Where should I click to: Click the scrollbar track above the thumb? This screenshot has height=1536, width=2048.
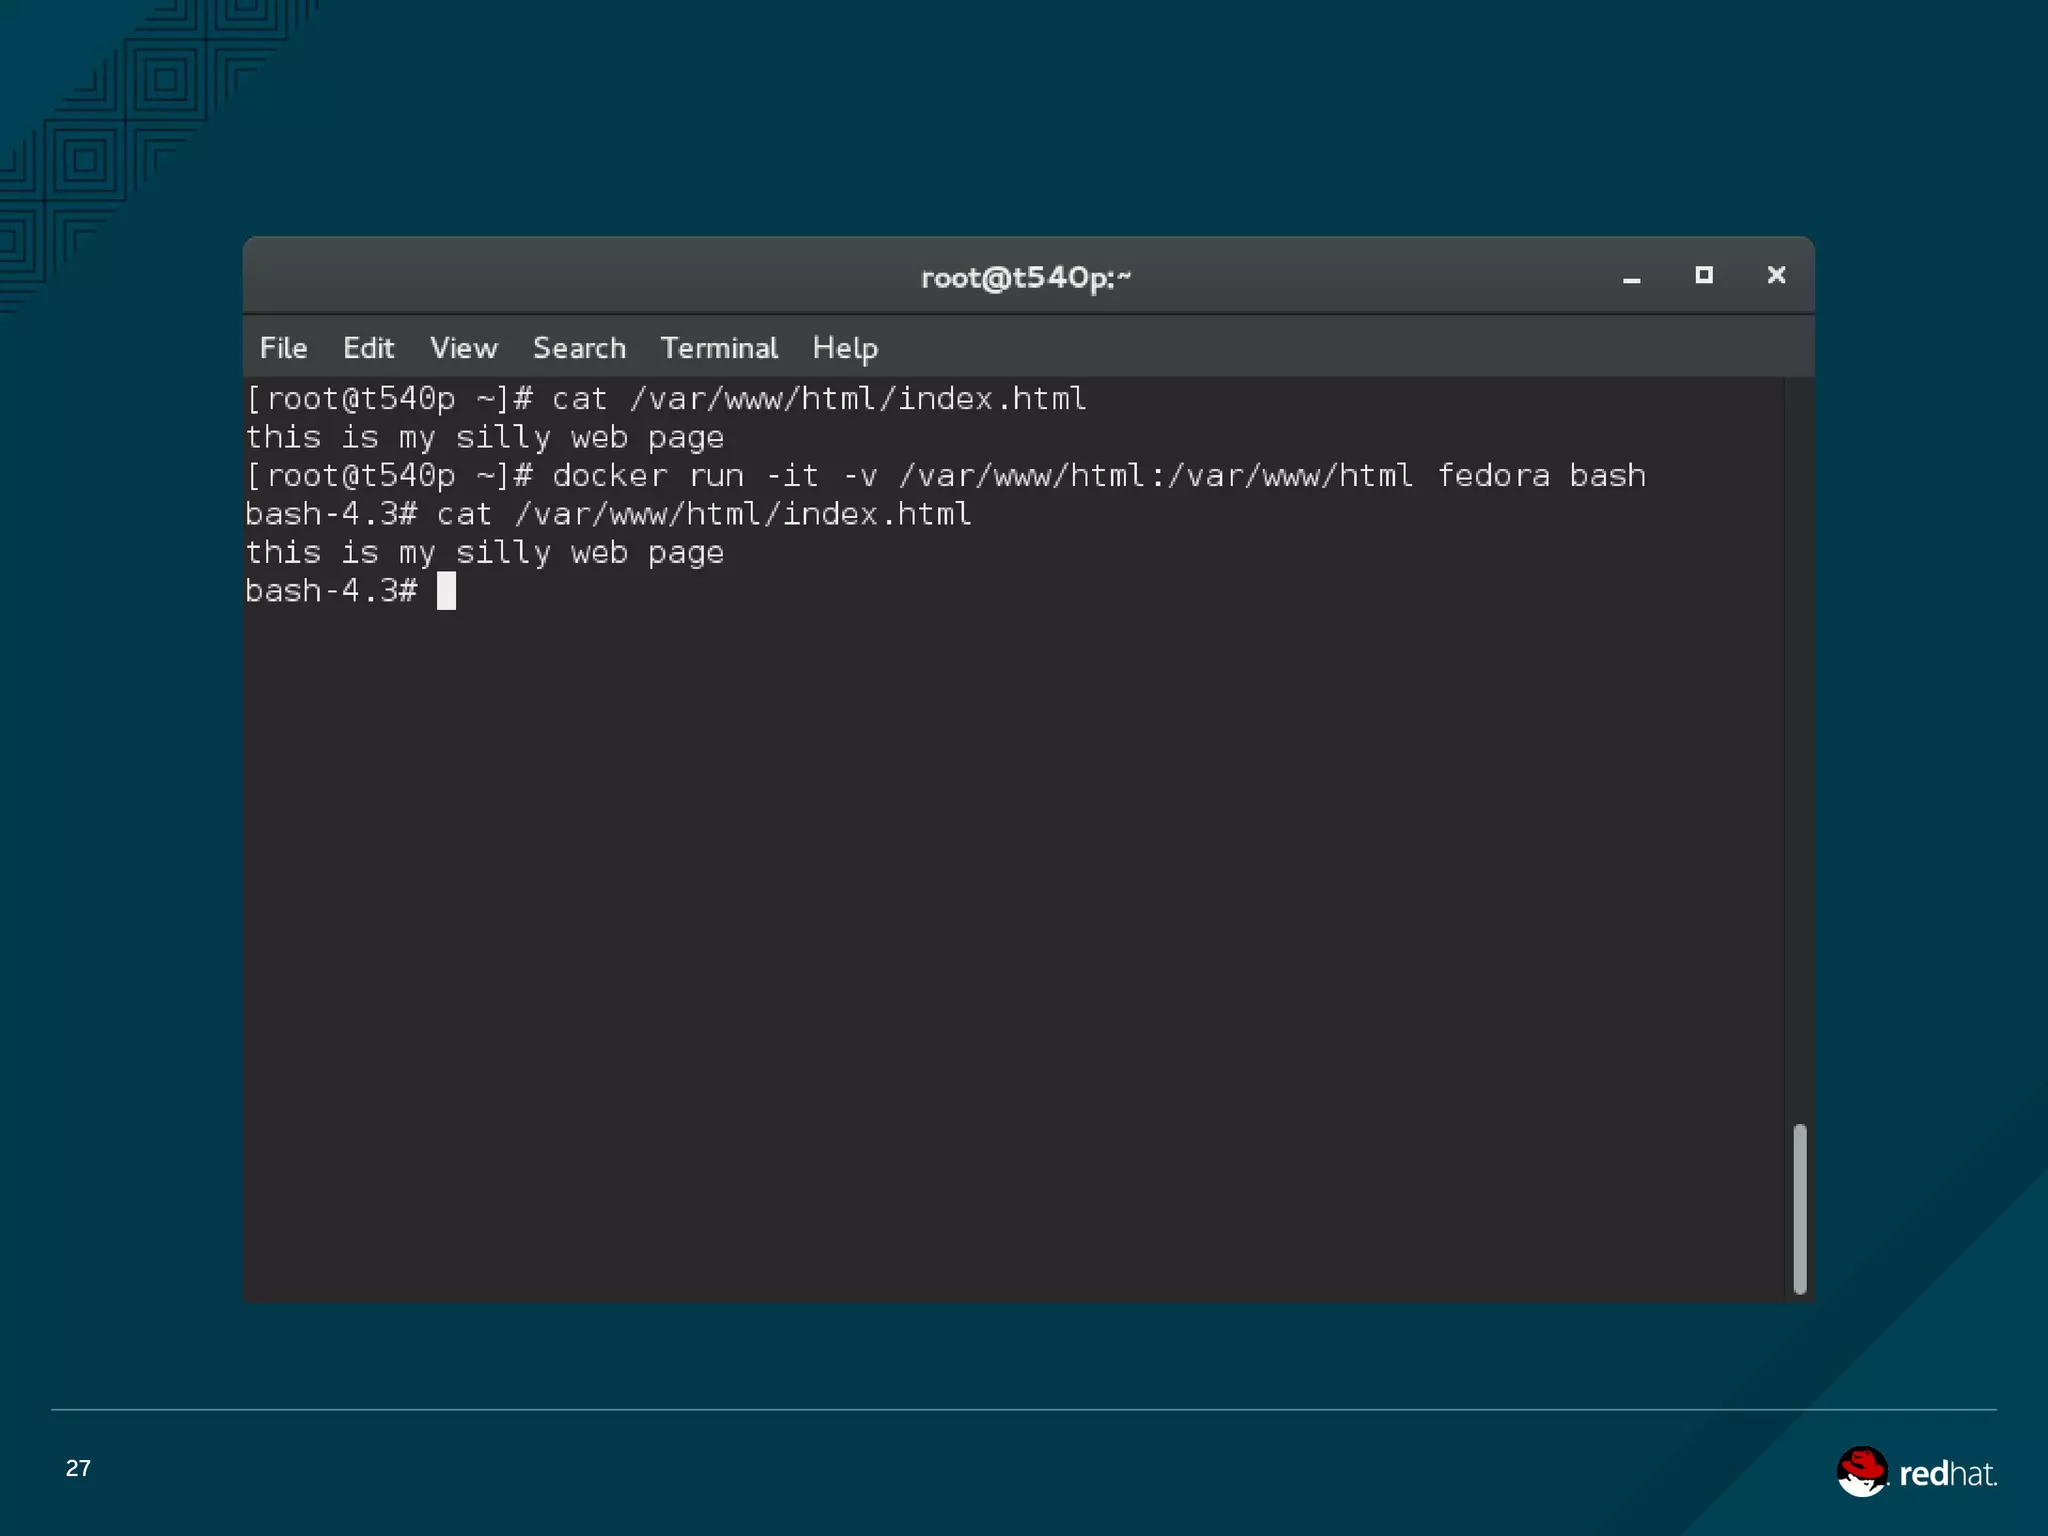coord(1799,750)
